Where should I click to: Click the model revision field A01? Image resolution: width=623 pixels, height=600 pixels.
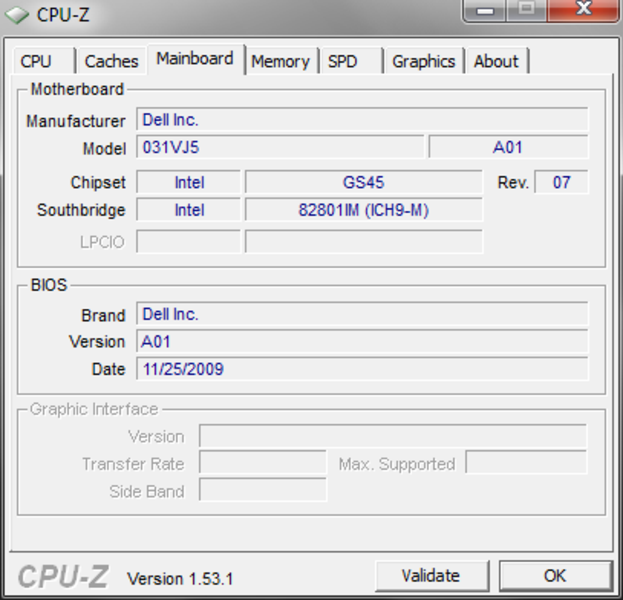pyautogui.click(x=508, y=147)
